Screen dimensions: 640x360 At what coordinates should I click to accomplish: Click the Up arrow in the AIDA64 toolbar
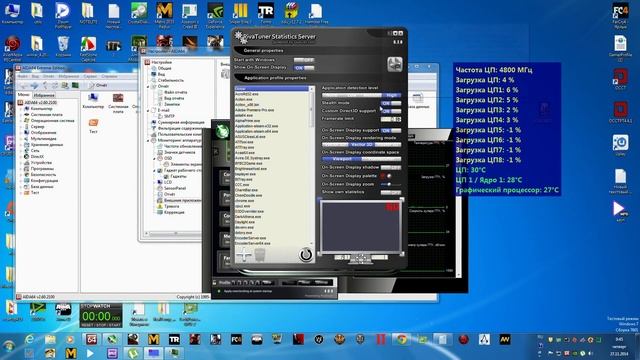45,85
